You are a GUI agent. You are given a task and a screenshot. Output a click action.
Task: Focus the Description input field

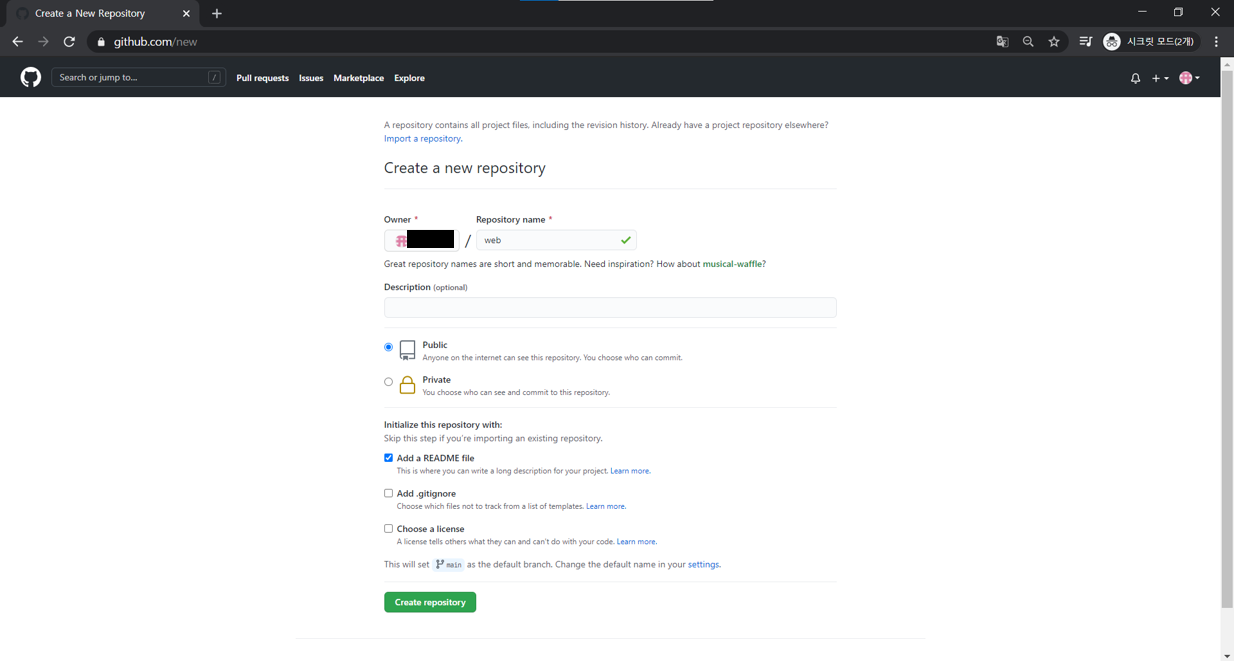(610, 308)
